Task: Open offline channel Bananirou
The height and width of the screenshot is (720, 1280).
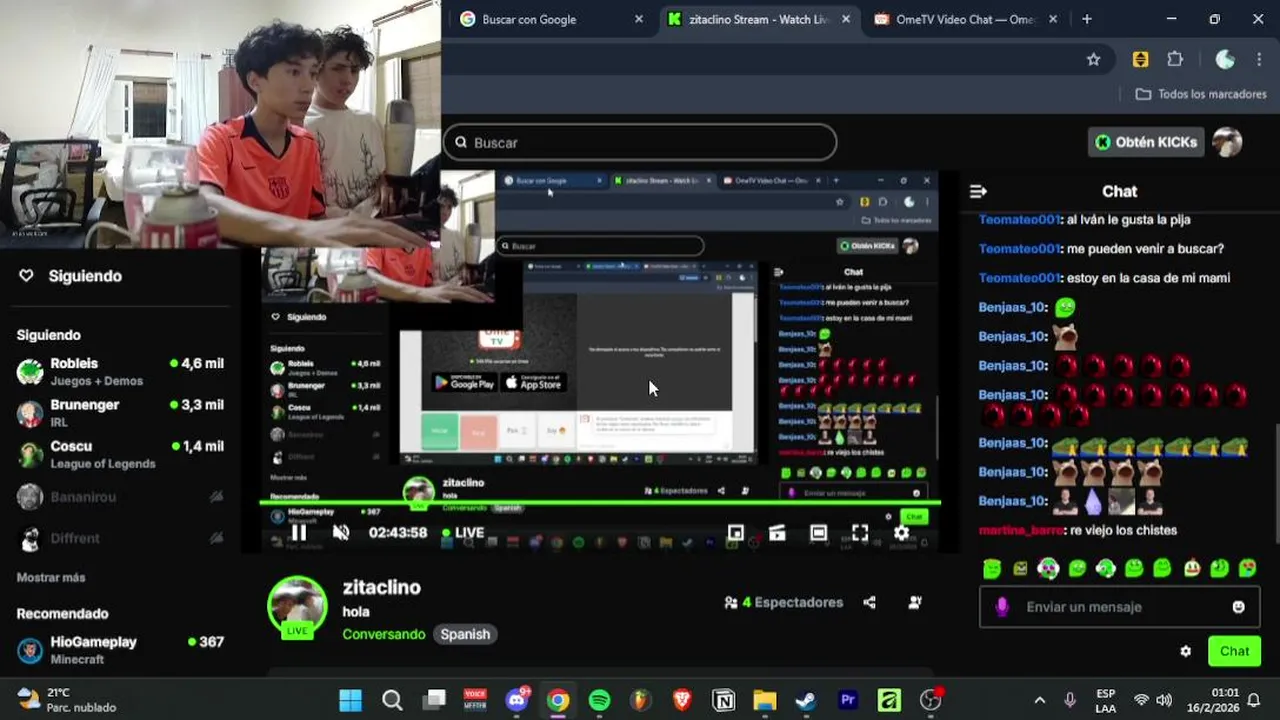Action: [120, 496]
